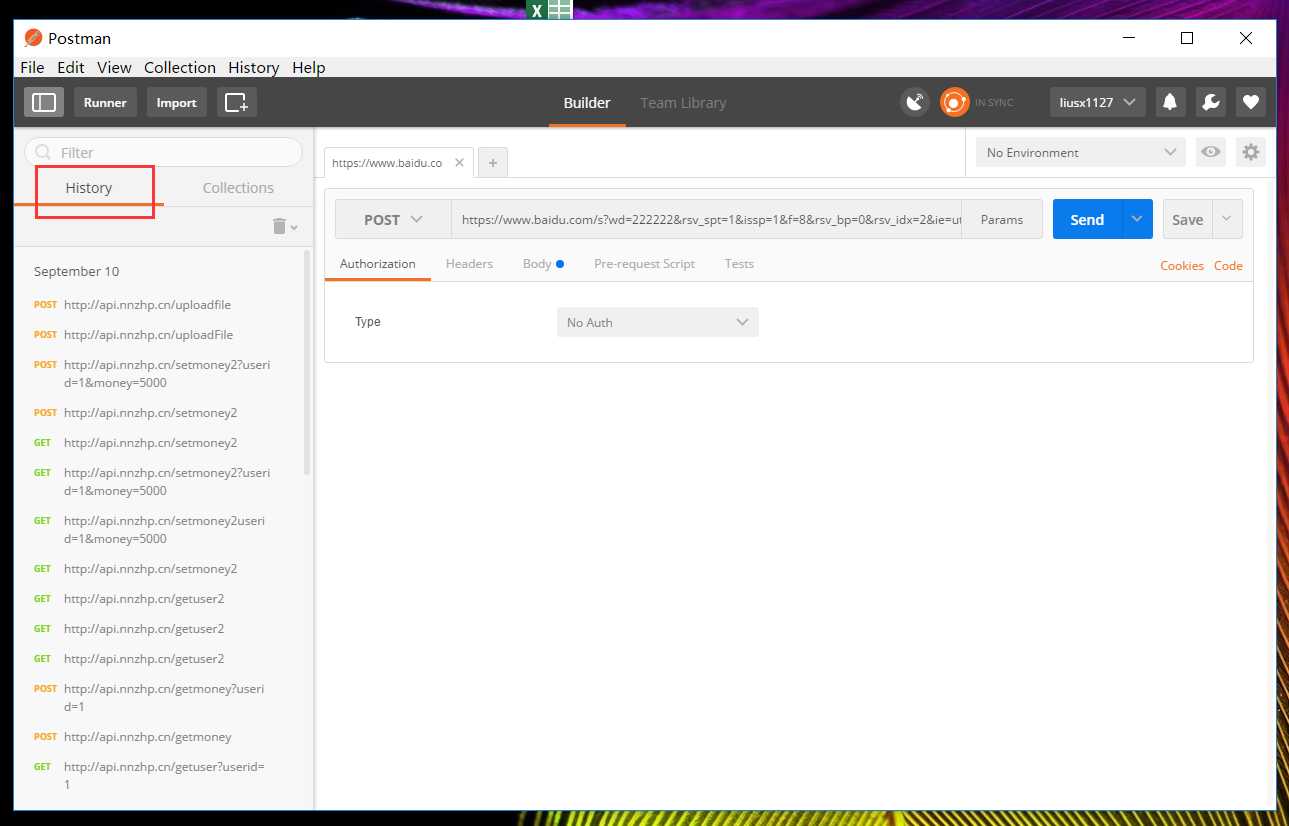Switch to the Builder tab
Screen dimensions: 1289x826
click(x=587, y=102)
